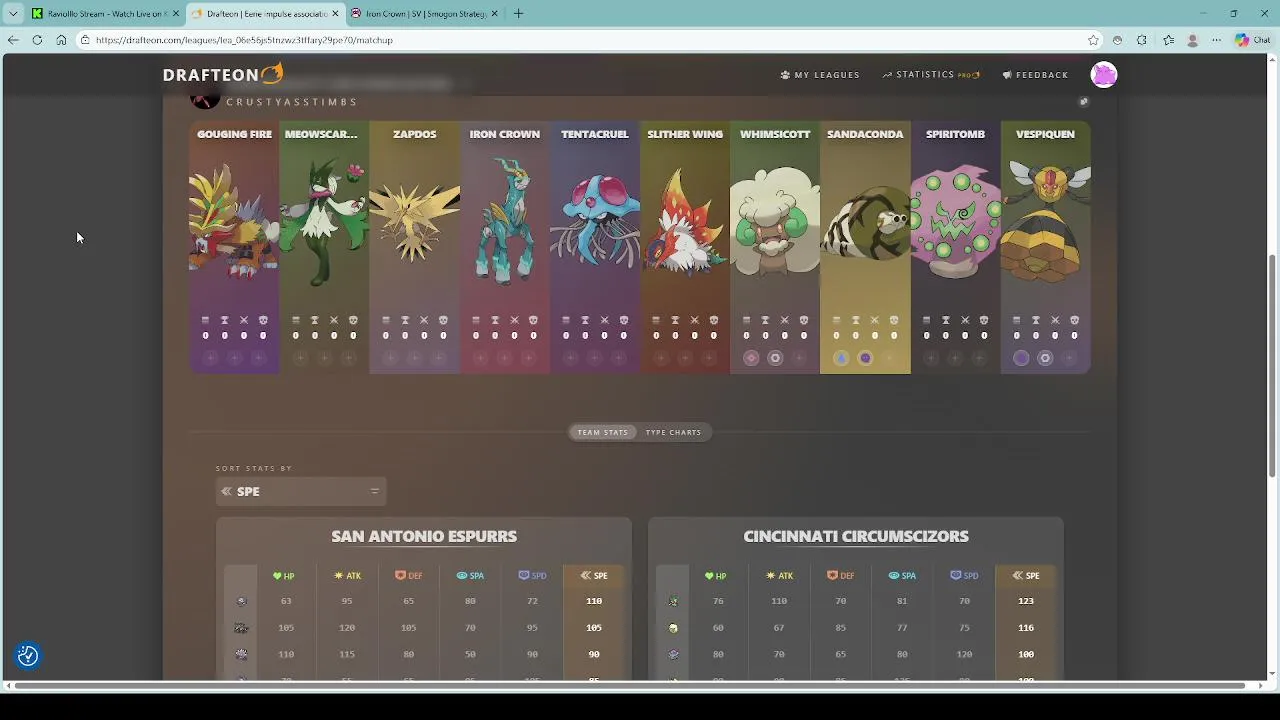Select the Meowscarada card

[x=324, y=248]
